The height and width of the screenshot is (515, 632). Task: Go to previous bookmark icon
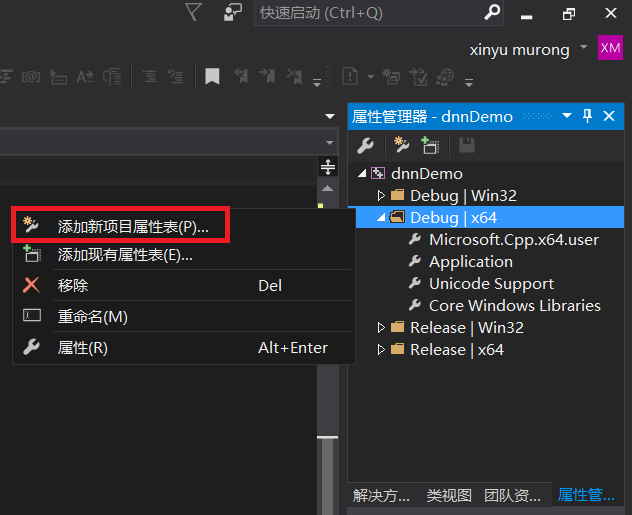tap(241, 76)
